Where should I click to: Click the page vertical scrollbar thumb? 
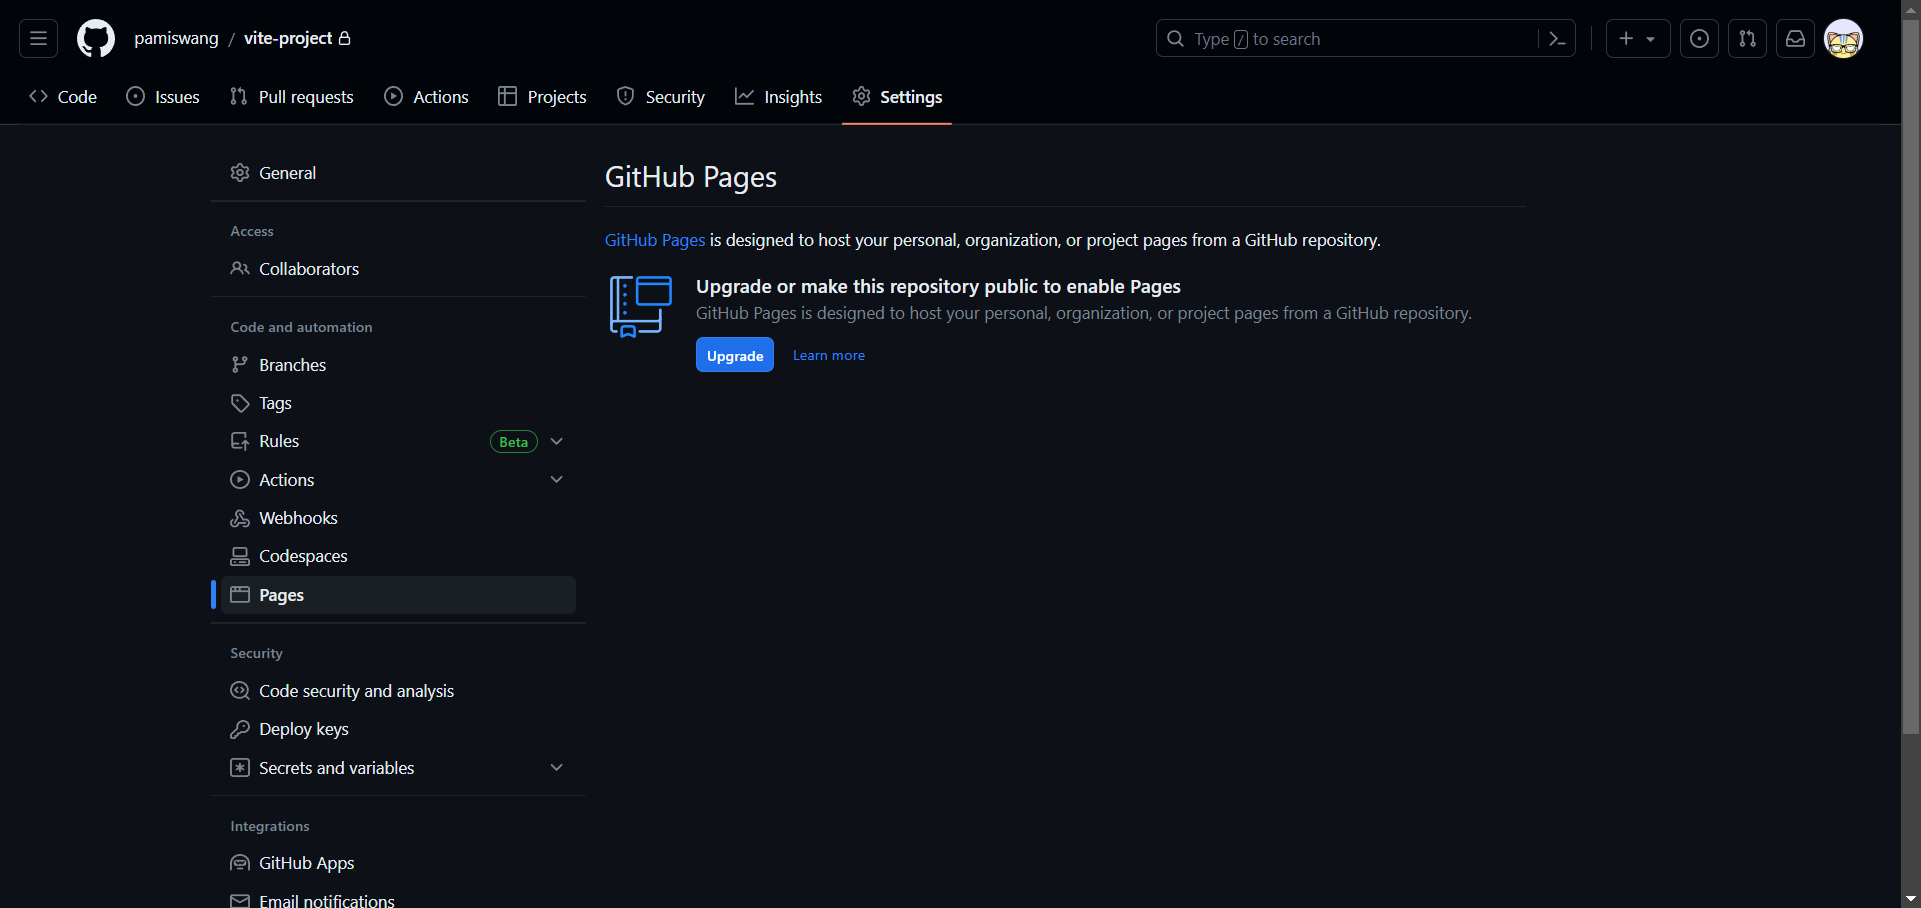[x=1911, y=375]
